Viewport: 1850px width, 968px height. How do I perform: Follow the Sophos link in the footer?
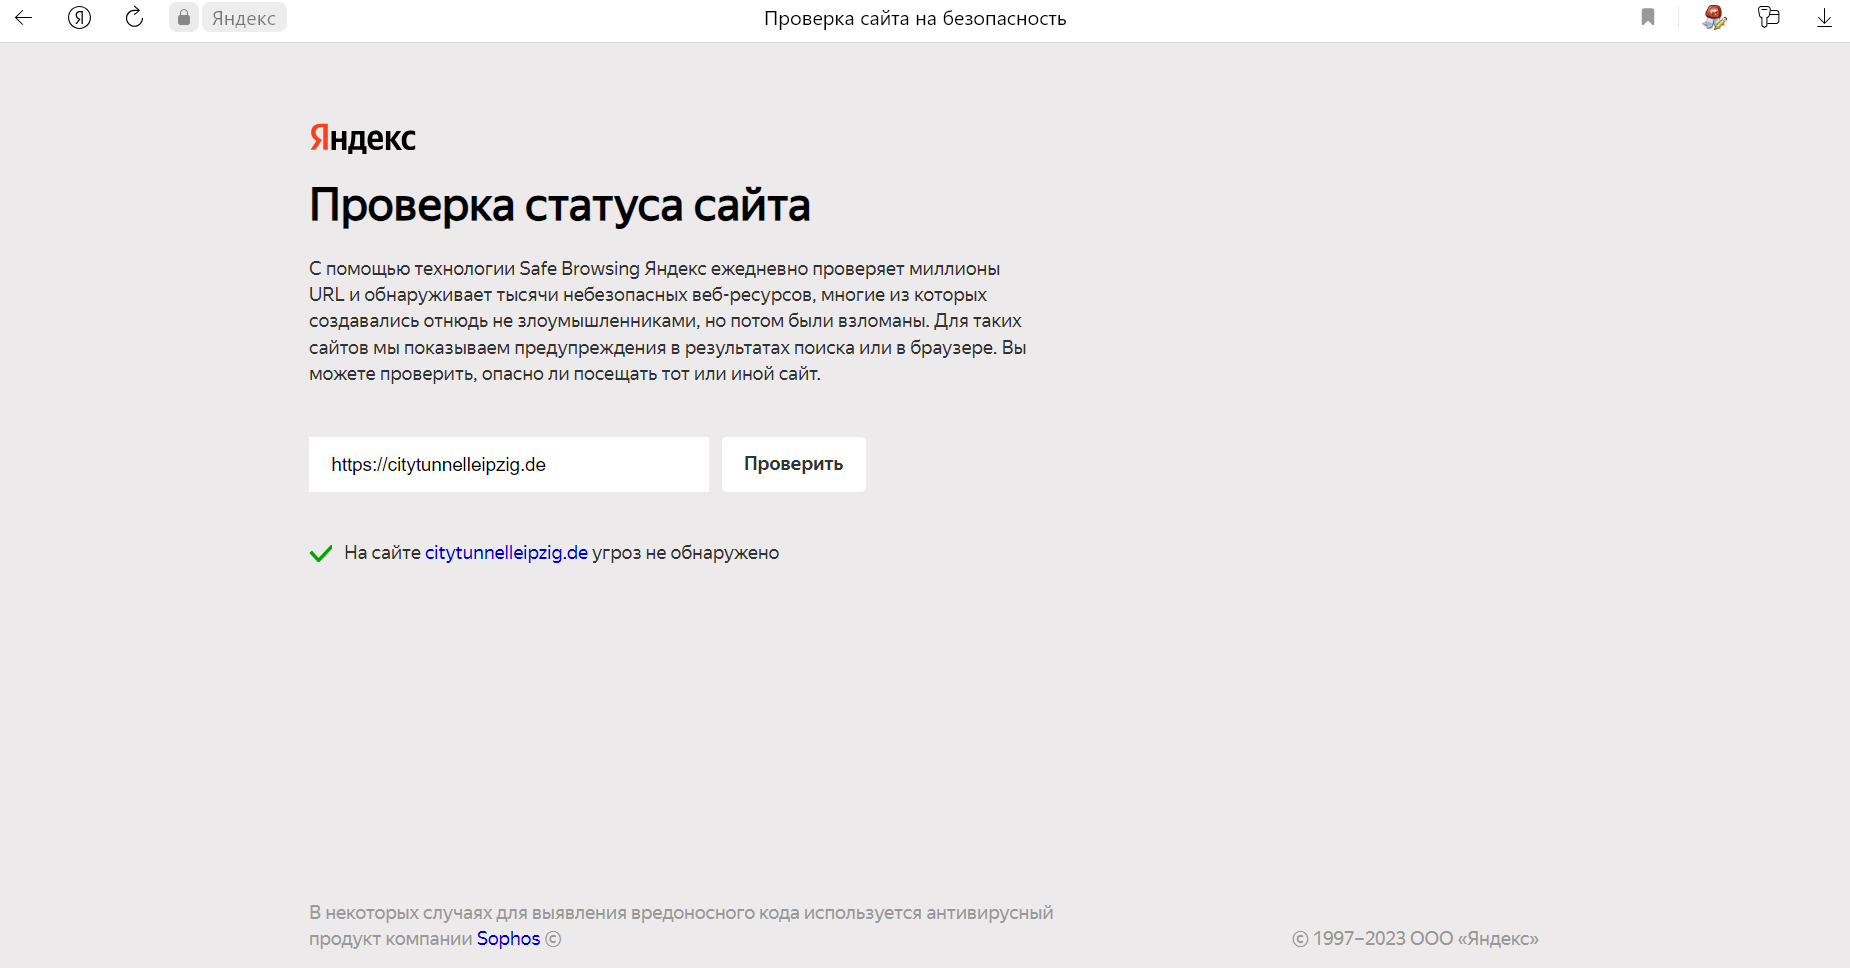(x=508, y=939)
